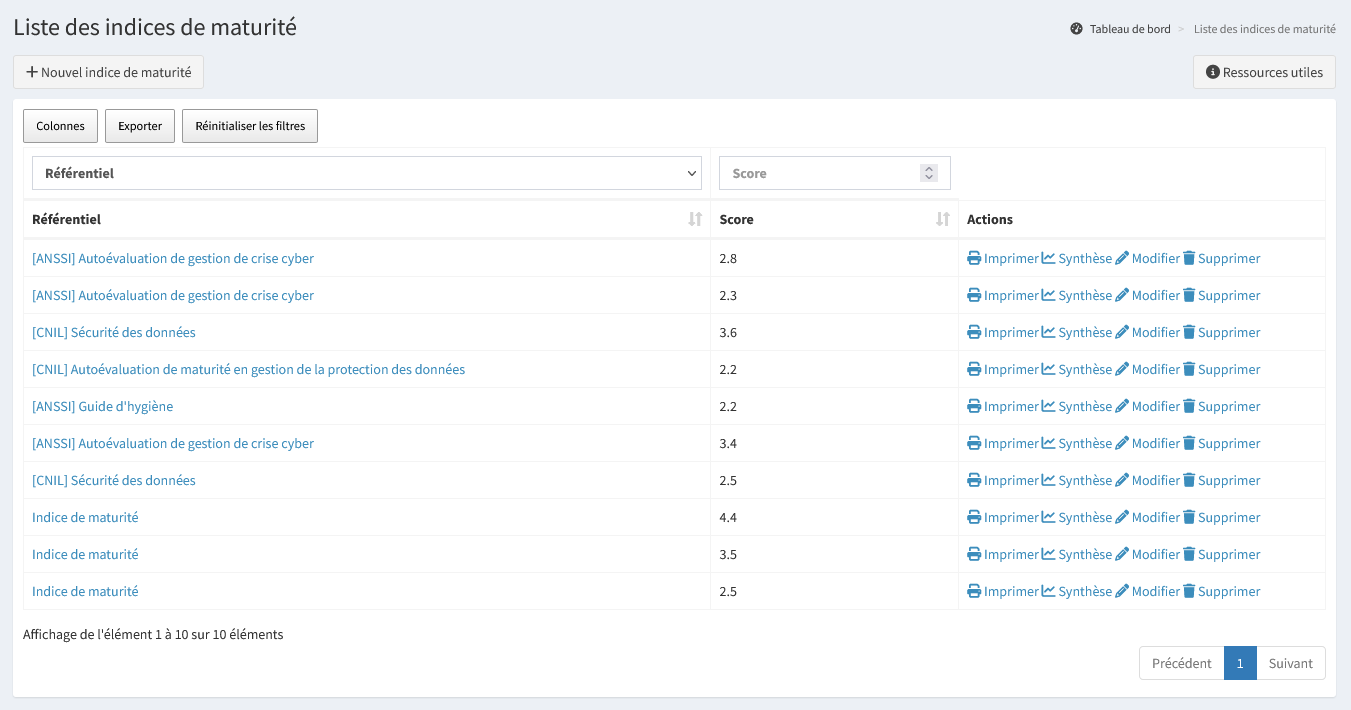Open the Exporter options
The width and height of the screenshot is (1351, 710).
140,126
